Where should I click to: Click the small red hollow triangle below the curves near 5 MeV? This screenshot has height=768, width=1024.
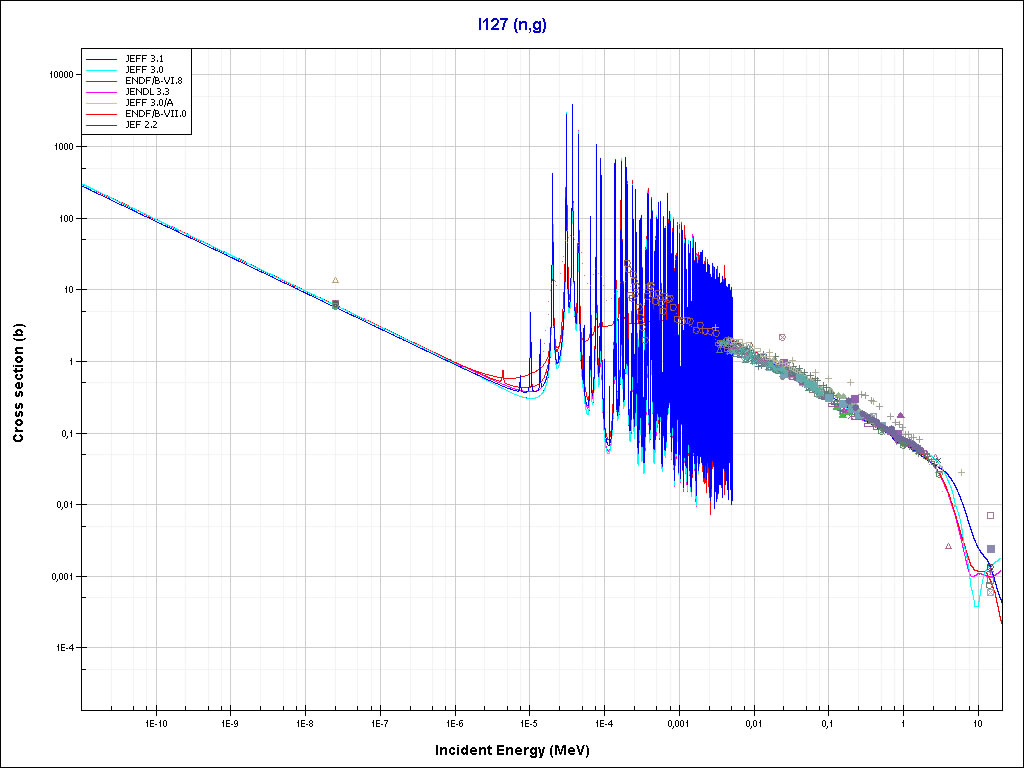click(x=948, y=546)
